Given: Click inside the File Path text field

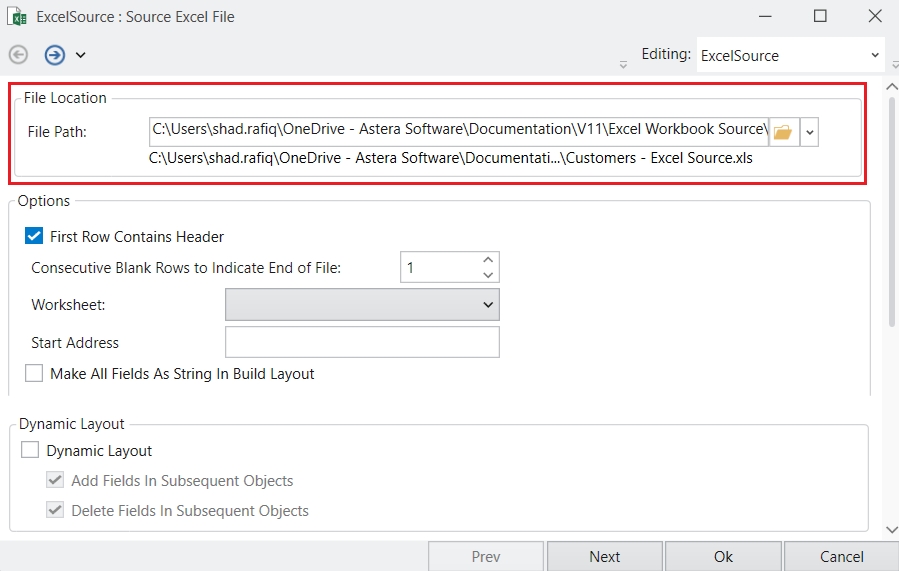Looking at the screenshot, I should pyautogui.click(x=459, y=131).
